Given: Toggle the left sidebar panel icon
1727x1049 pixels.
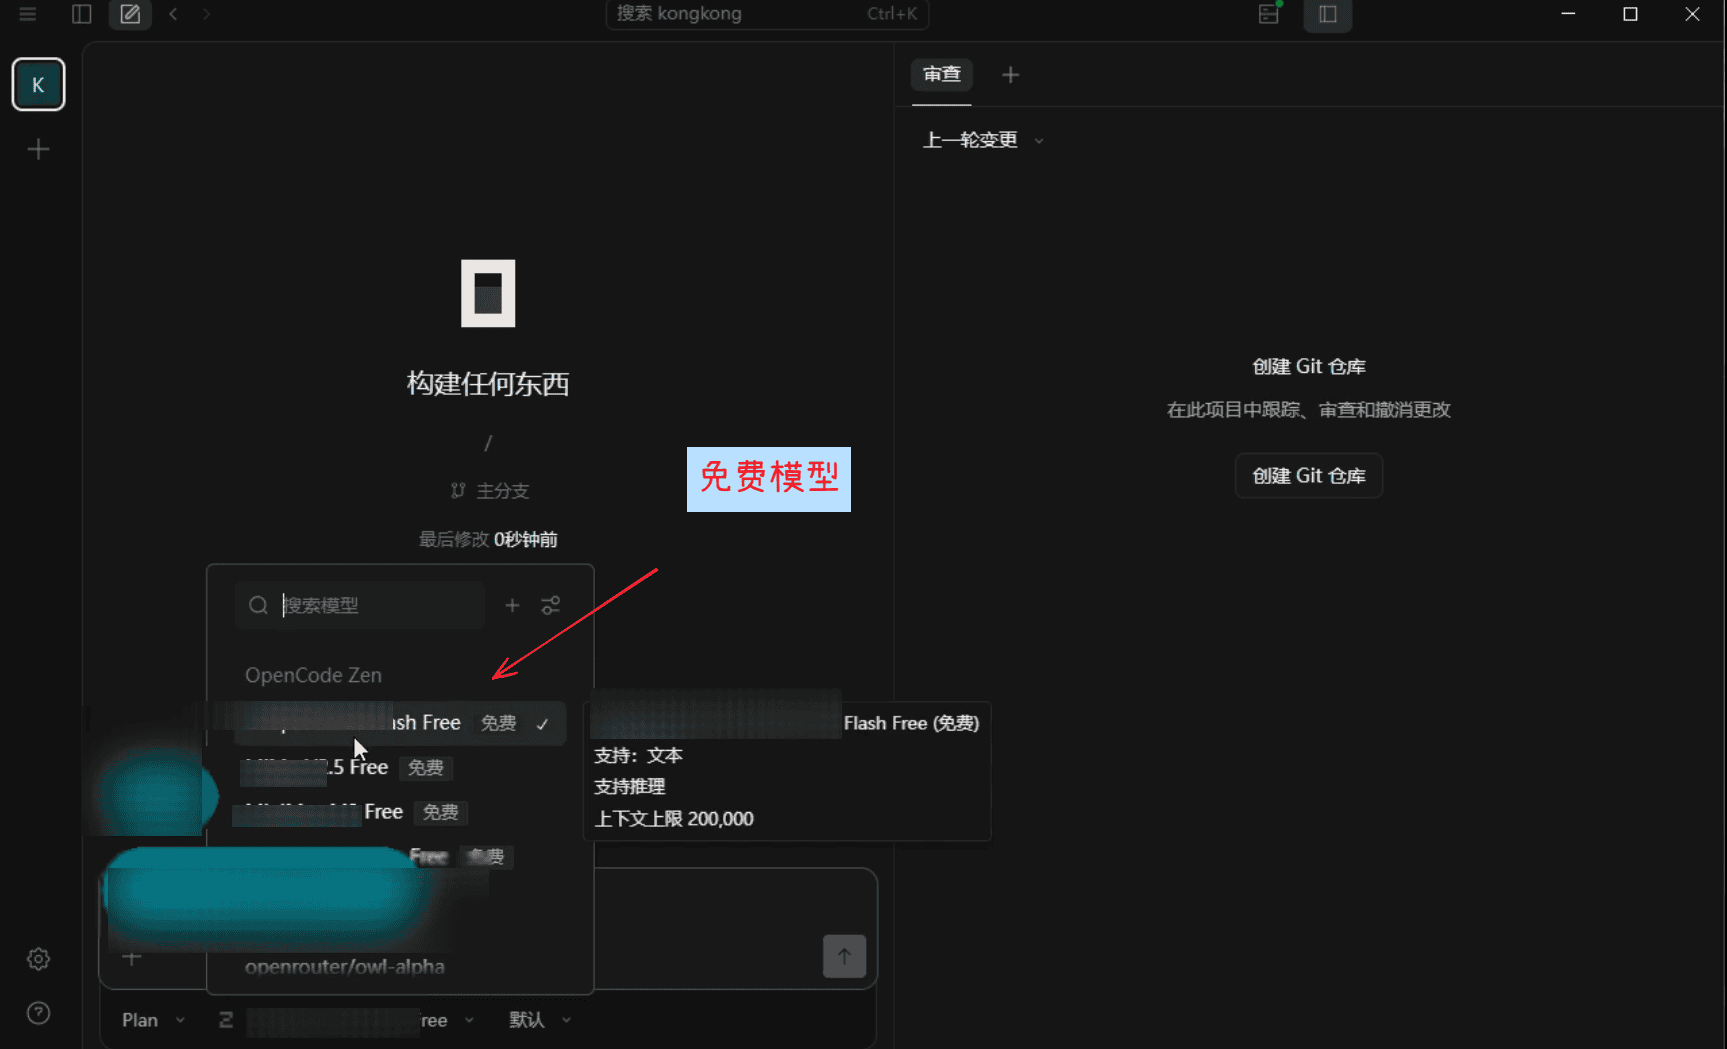Looking at the screenshot, I should tap(82, 14).
